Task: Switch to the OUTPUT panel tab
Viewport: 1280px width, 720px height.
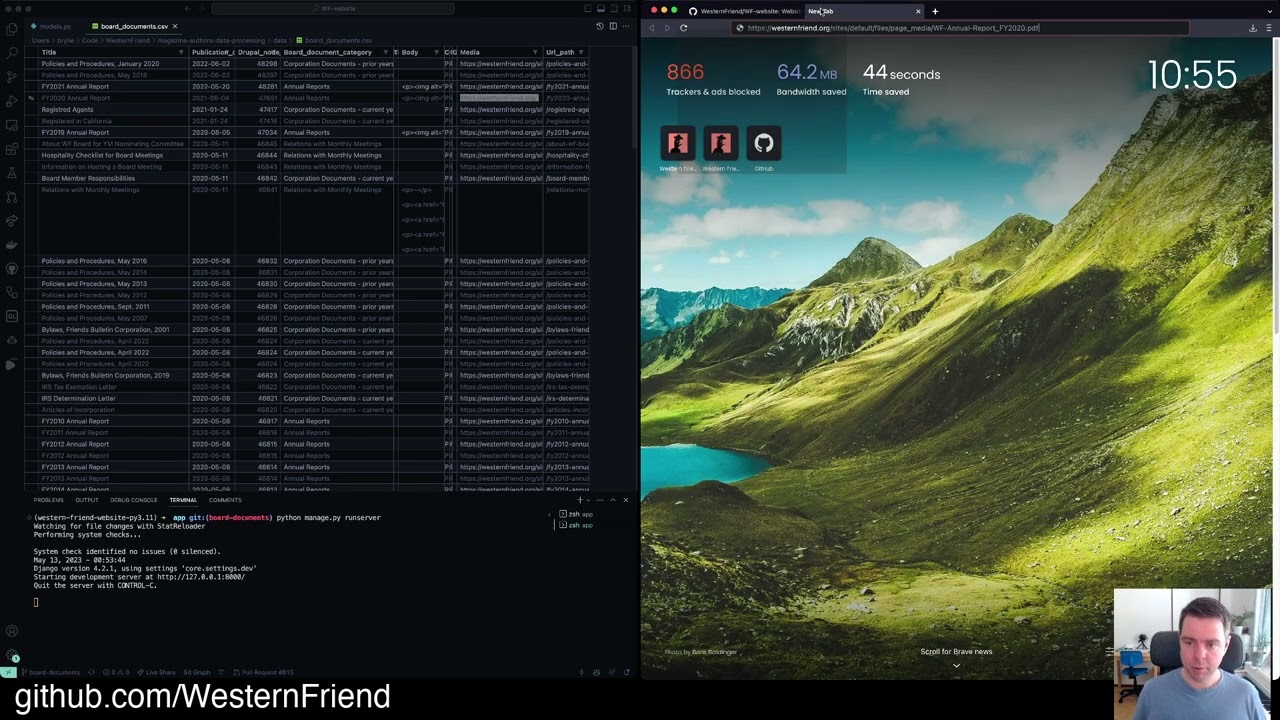Action: click(x=87, y=500)
